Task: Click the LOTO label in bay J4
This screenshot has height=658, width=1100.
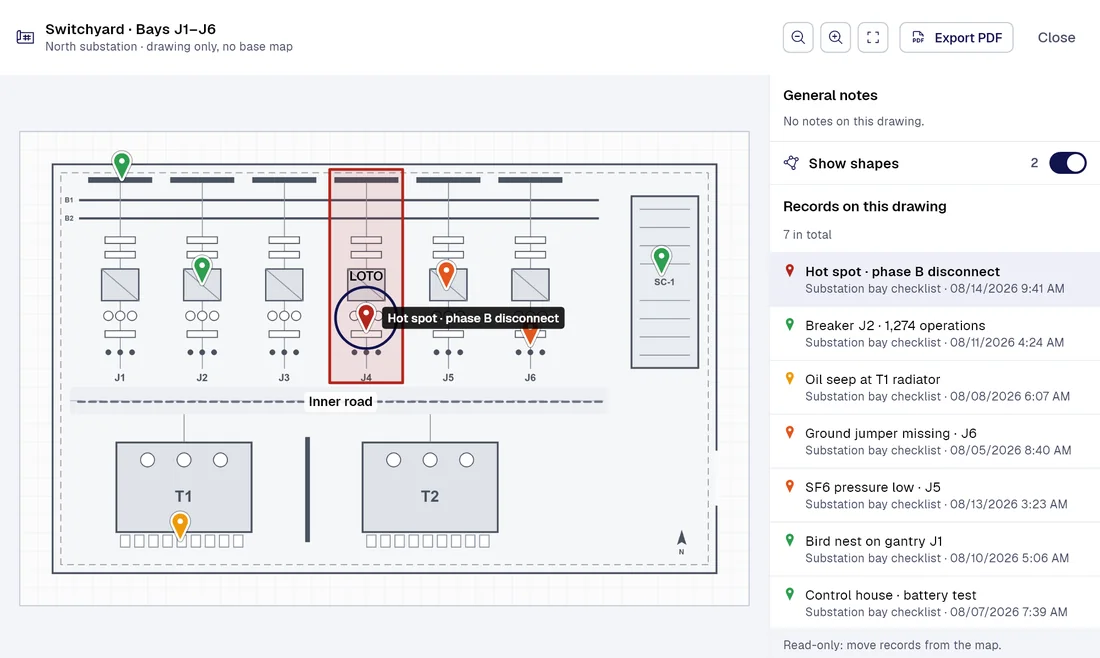Action: [366, 276]
